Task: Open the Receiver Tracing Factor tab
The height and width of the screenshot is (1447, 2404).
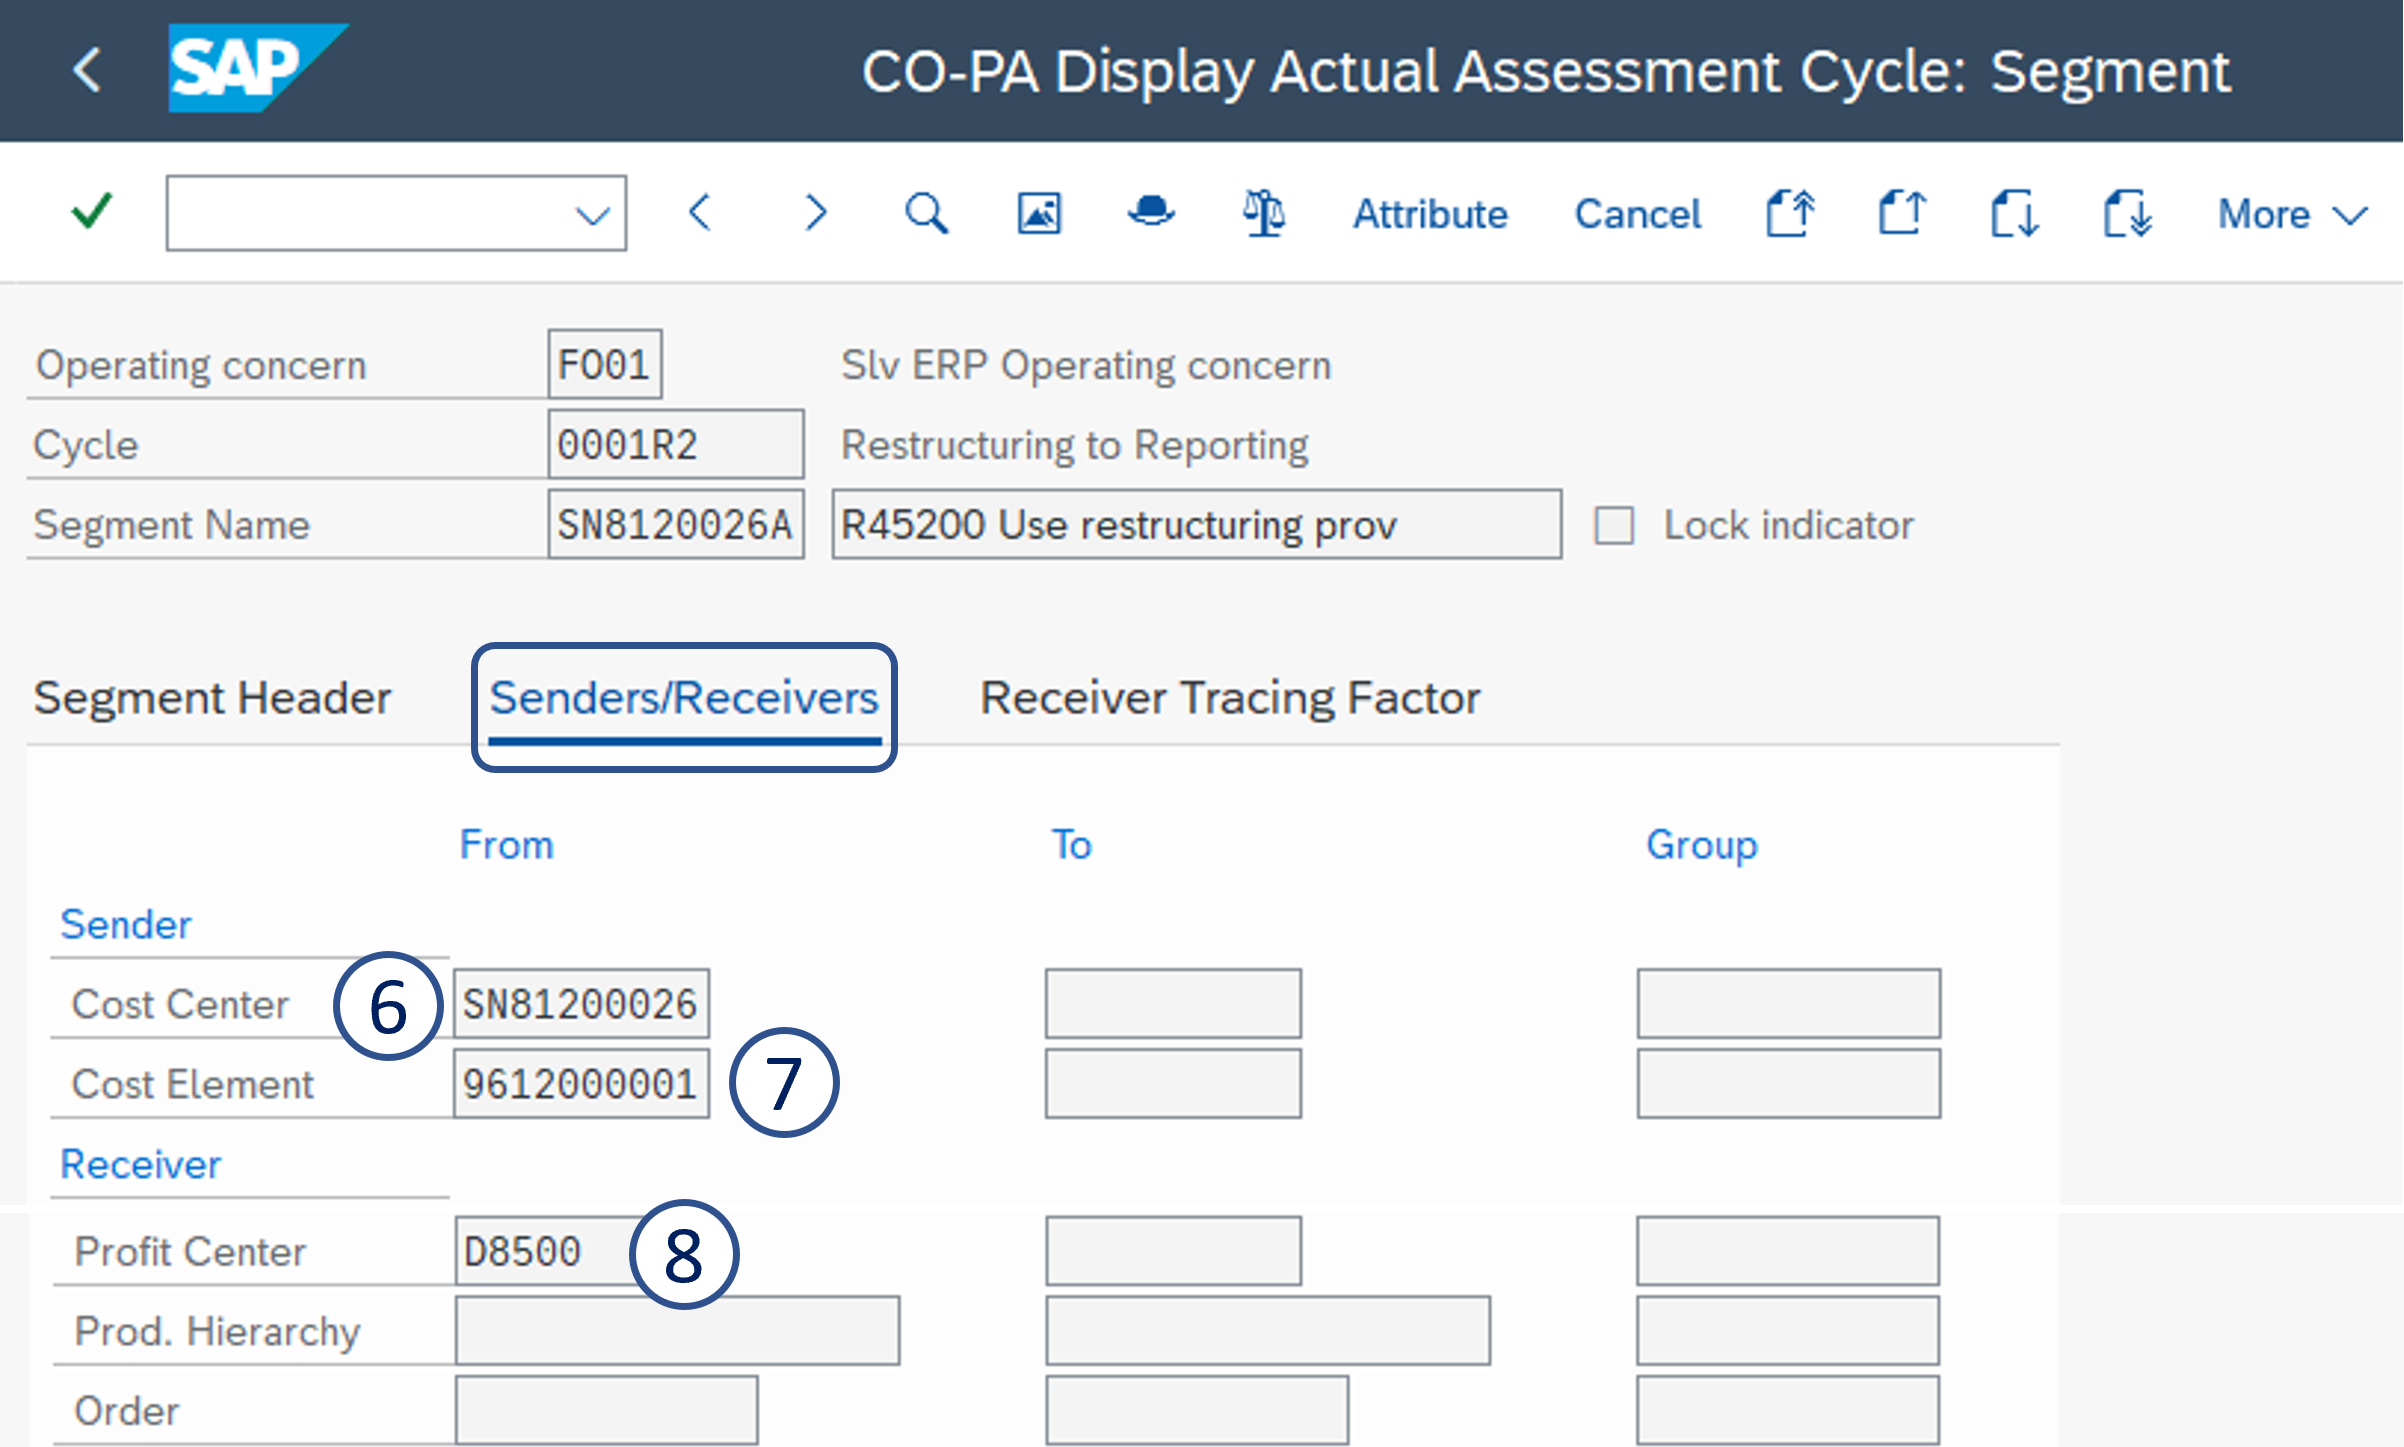Action: [1230, 697]
